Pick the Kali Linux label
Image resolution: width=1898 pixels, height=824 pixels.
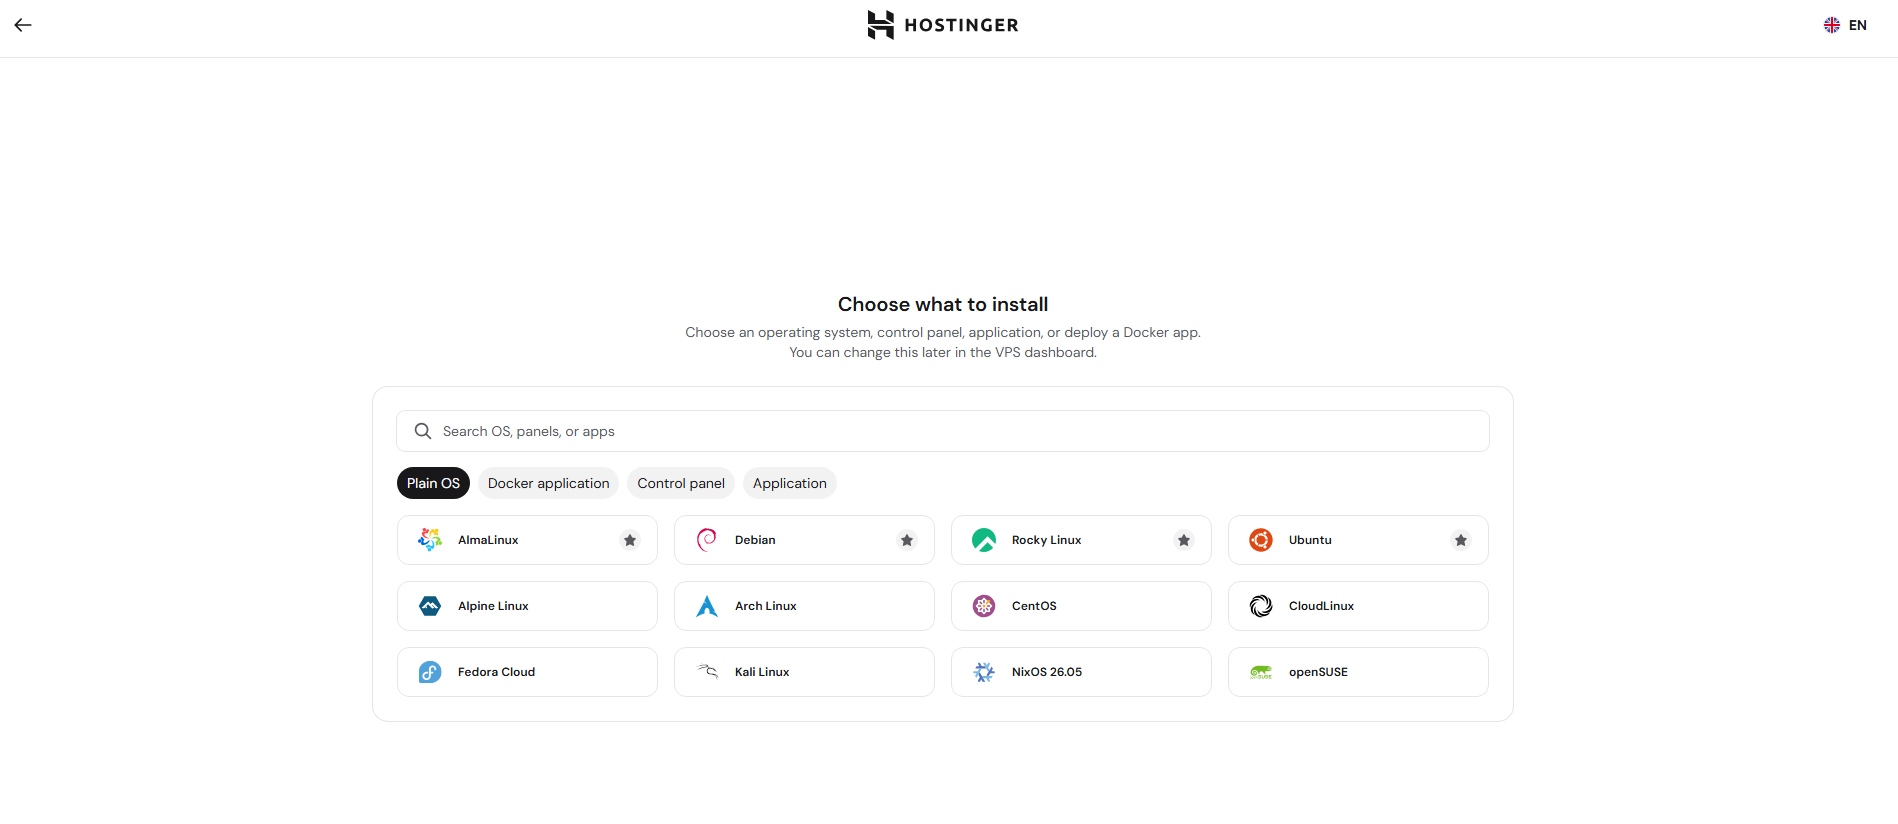(x=762, y=672)
